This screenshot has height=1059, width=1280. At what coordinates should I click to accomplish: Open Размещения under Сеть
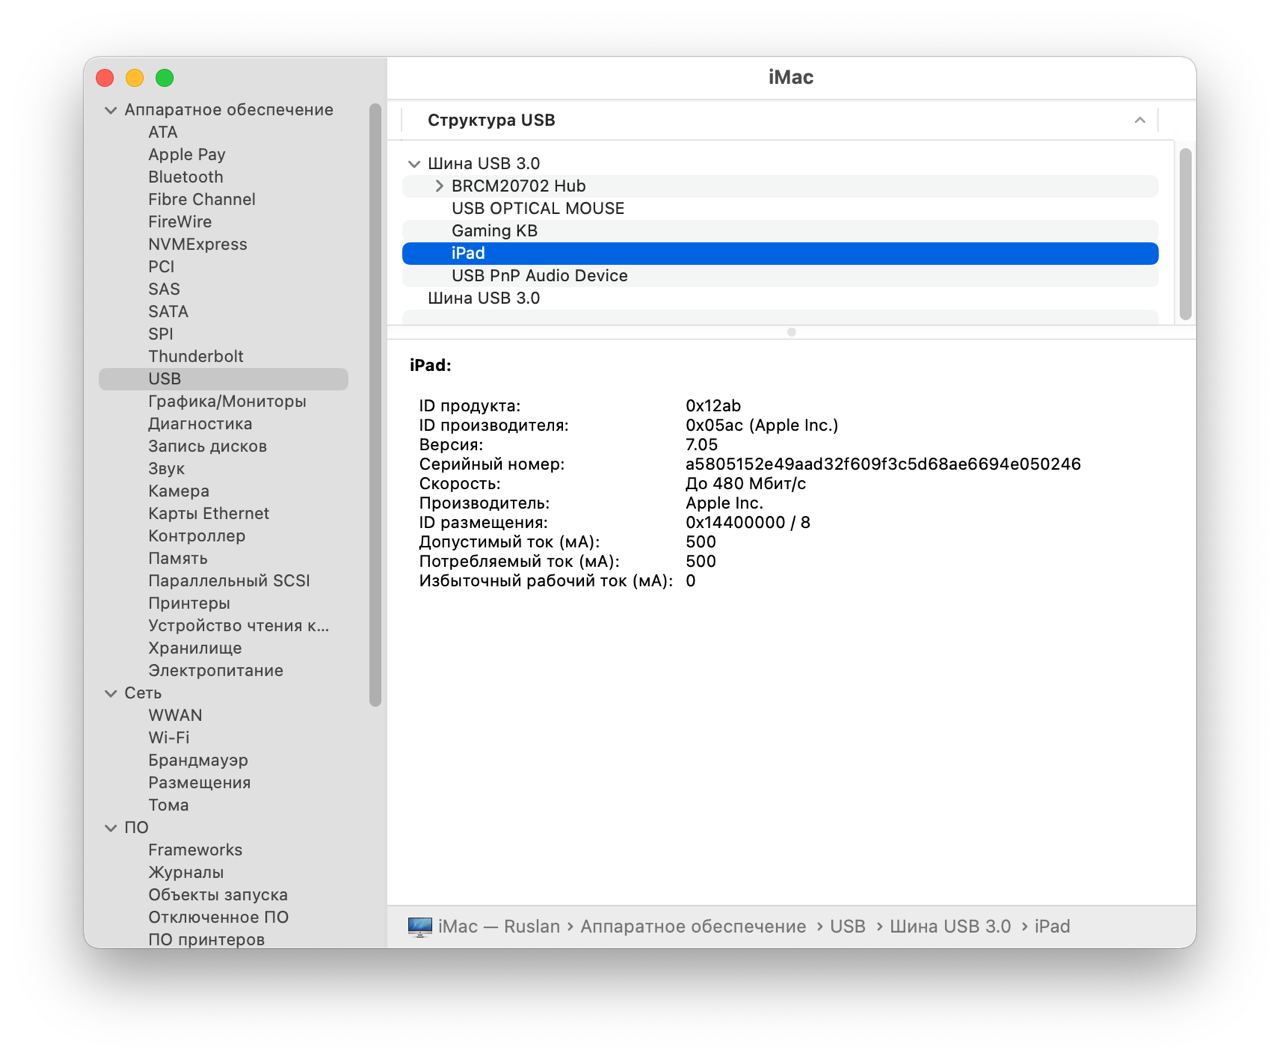click(199, 783)
